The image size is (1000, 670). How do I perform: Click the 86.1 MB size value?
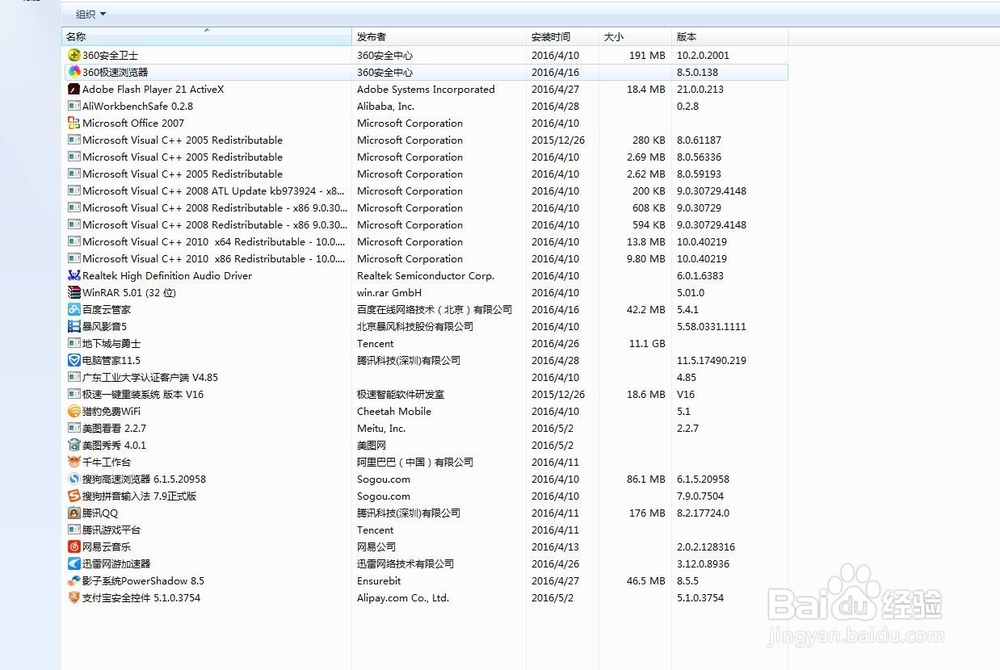point(646,479)
